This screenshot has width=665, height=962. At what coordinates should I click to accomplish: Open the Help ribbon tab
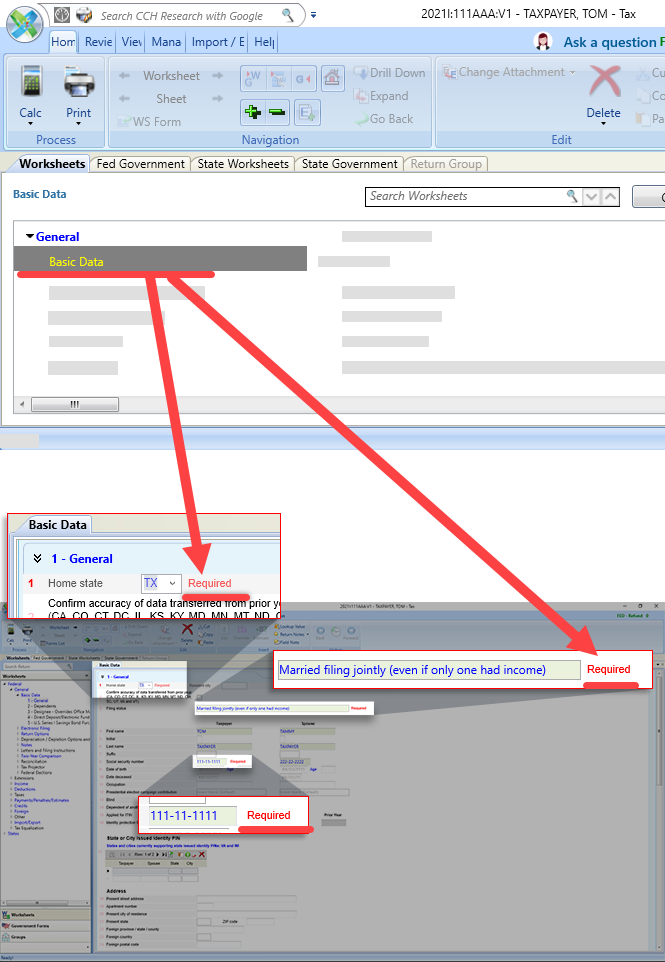click(264, 42)
